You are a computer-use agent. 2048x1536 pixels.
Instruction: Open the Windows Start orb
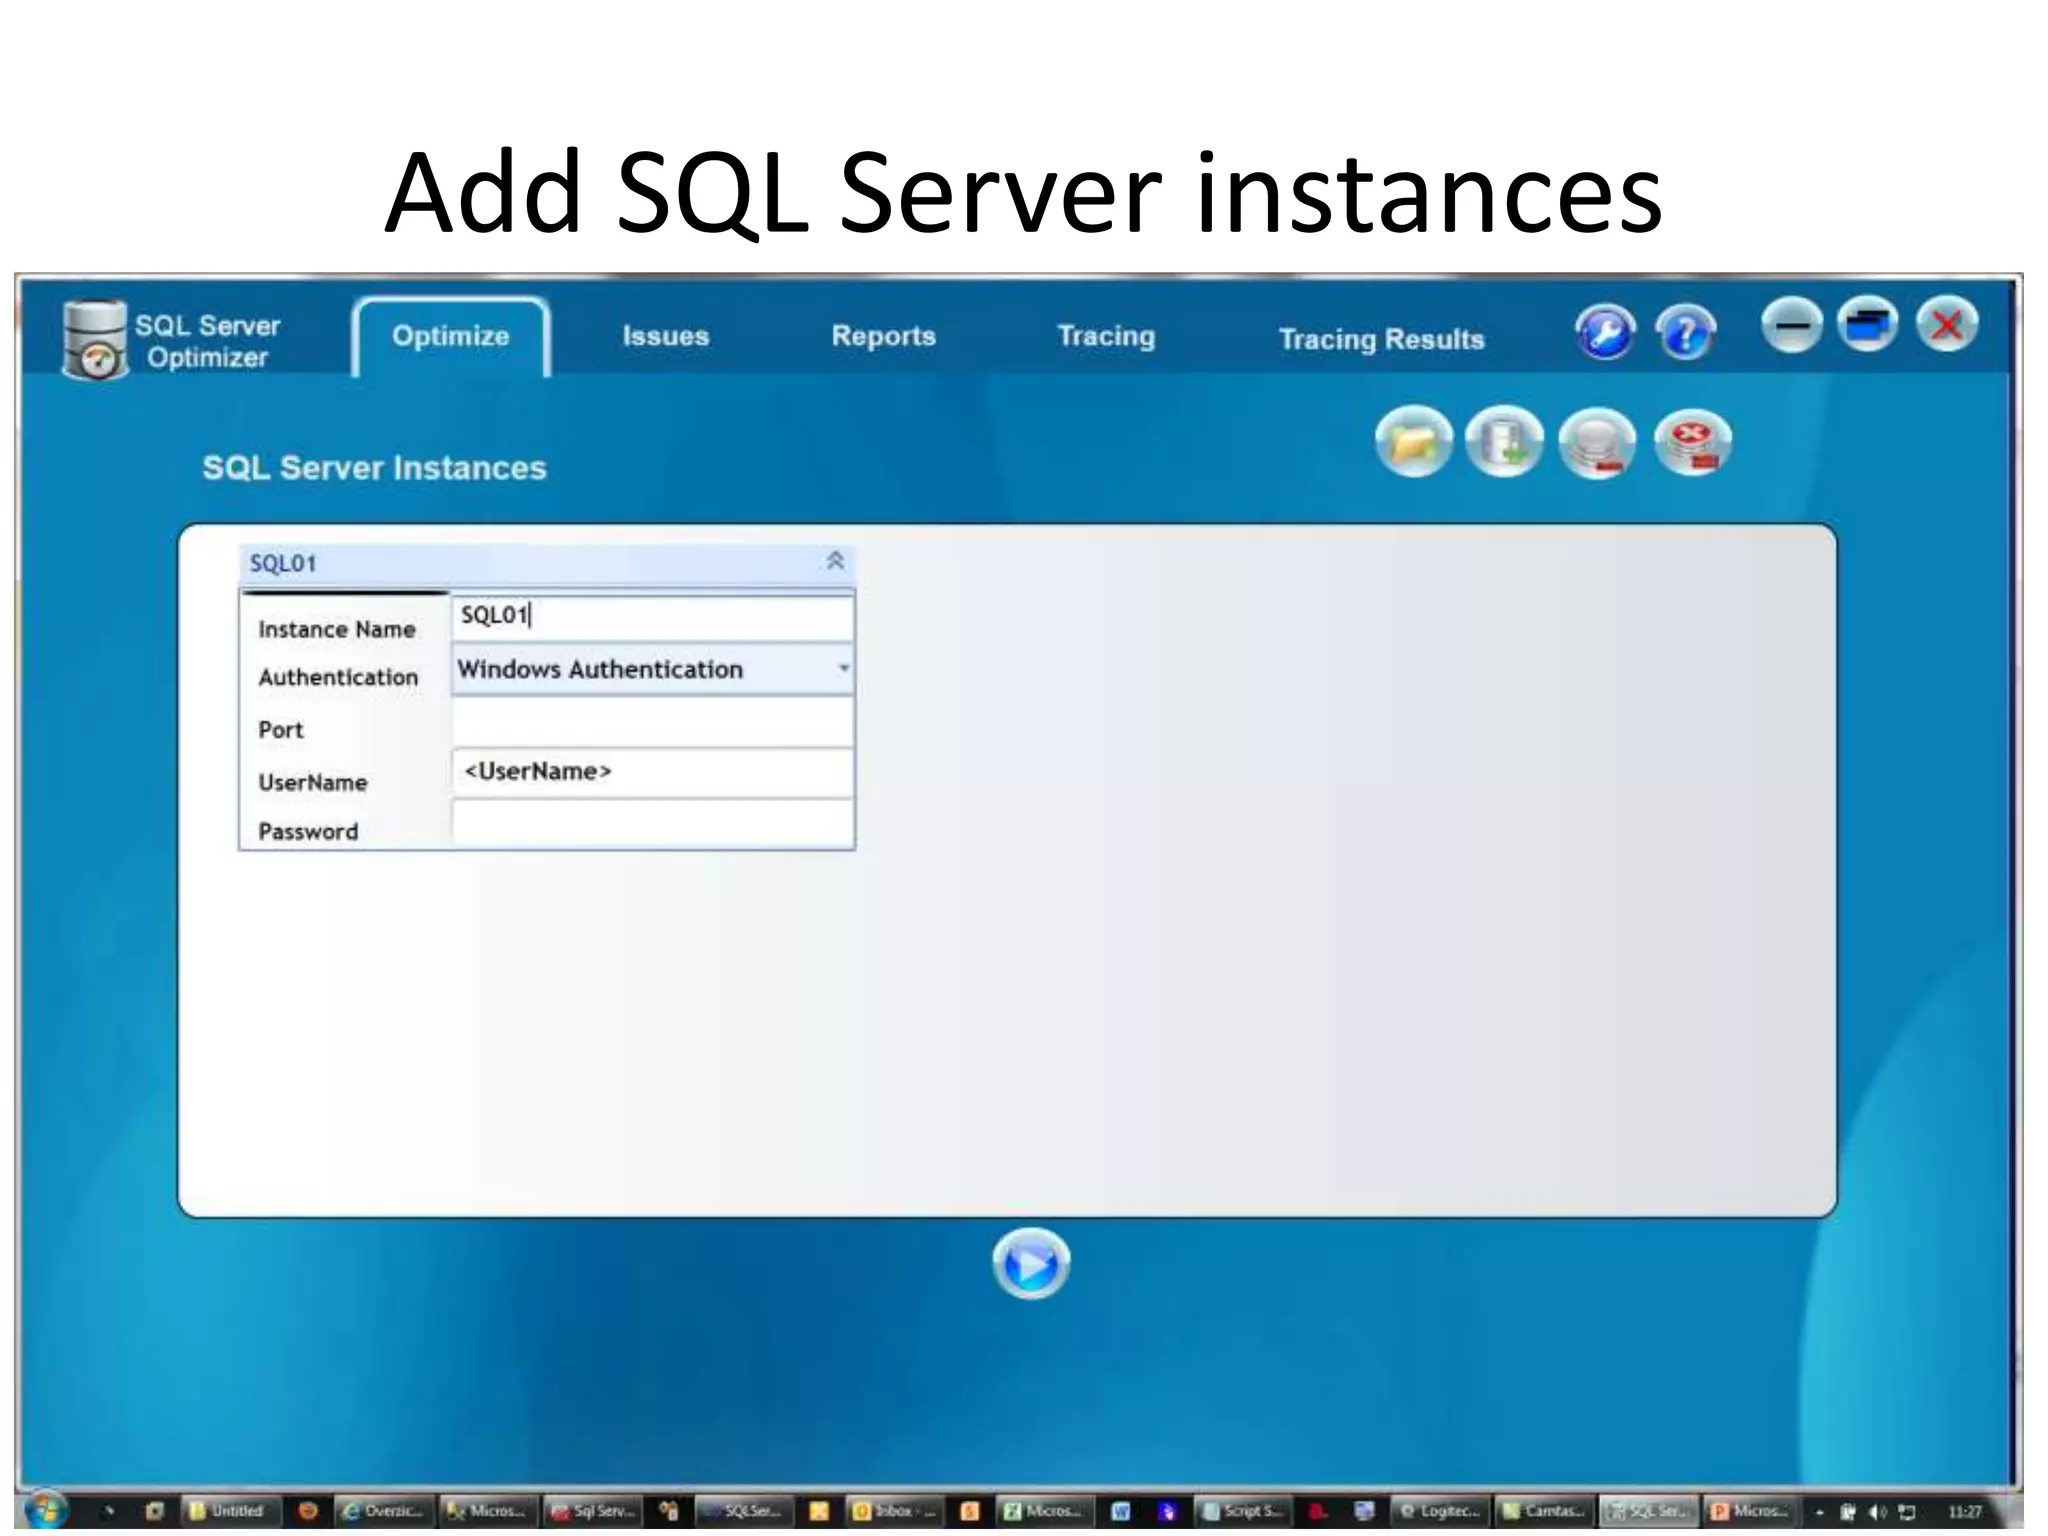pyautogui.click(x=45, y=1511)
